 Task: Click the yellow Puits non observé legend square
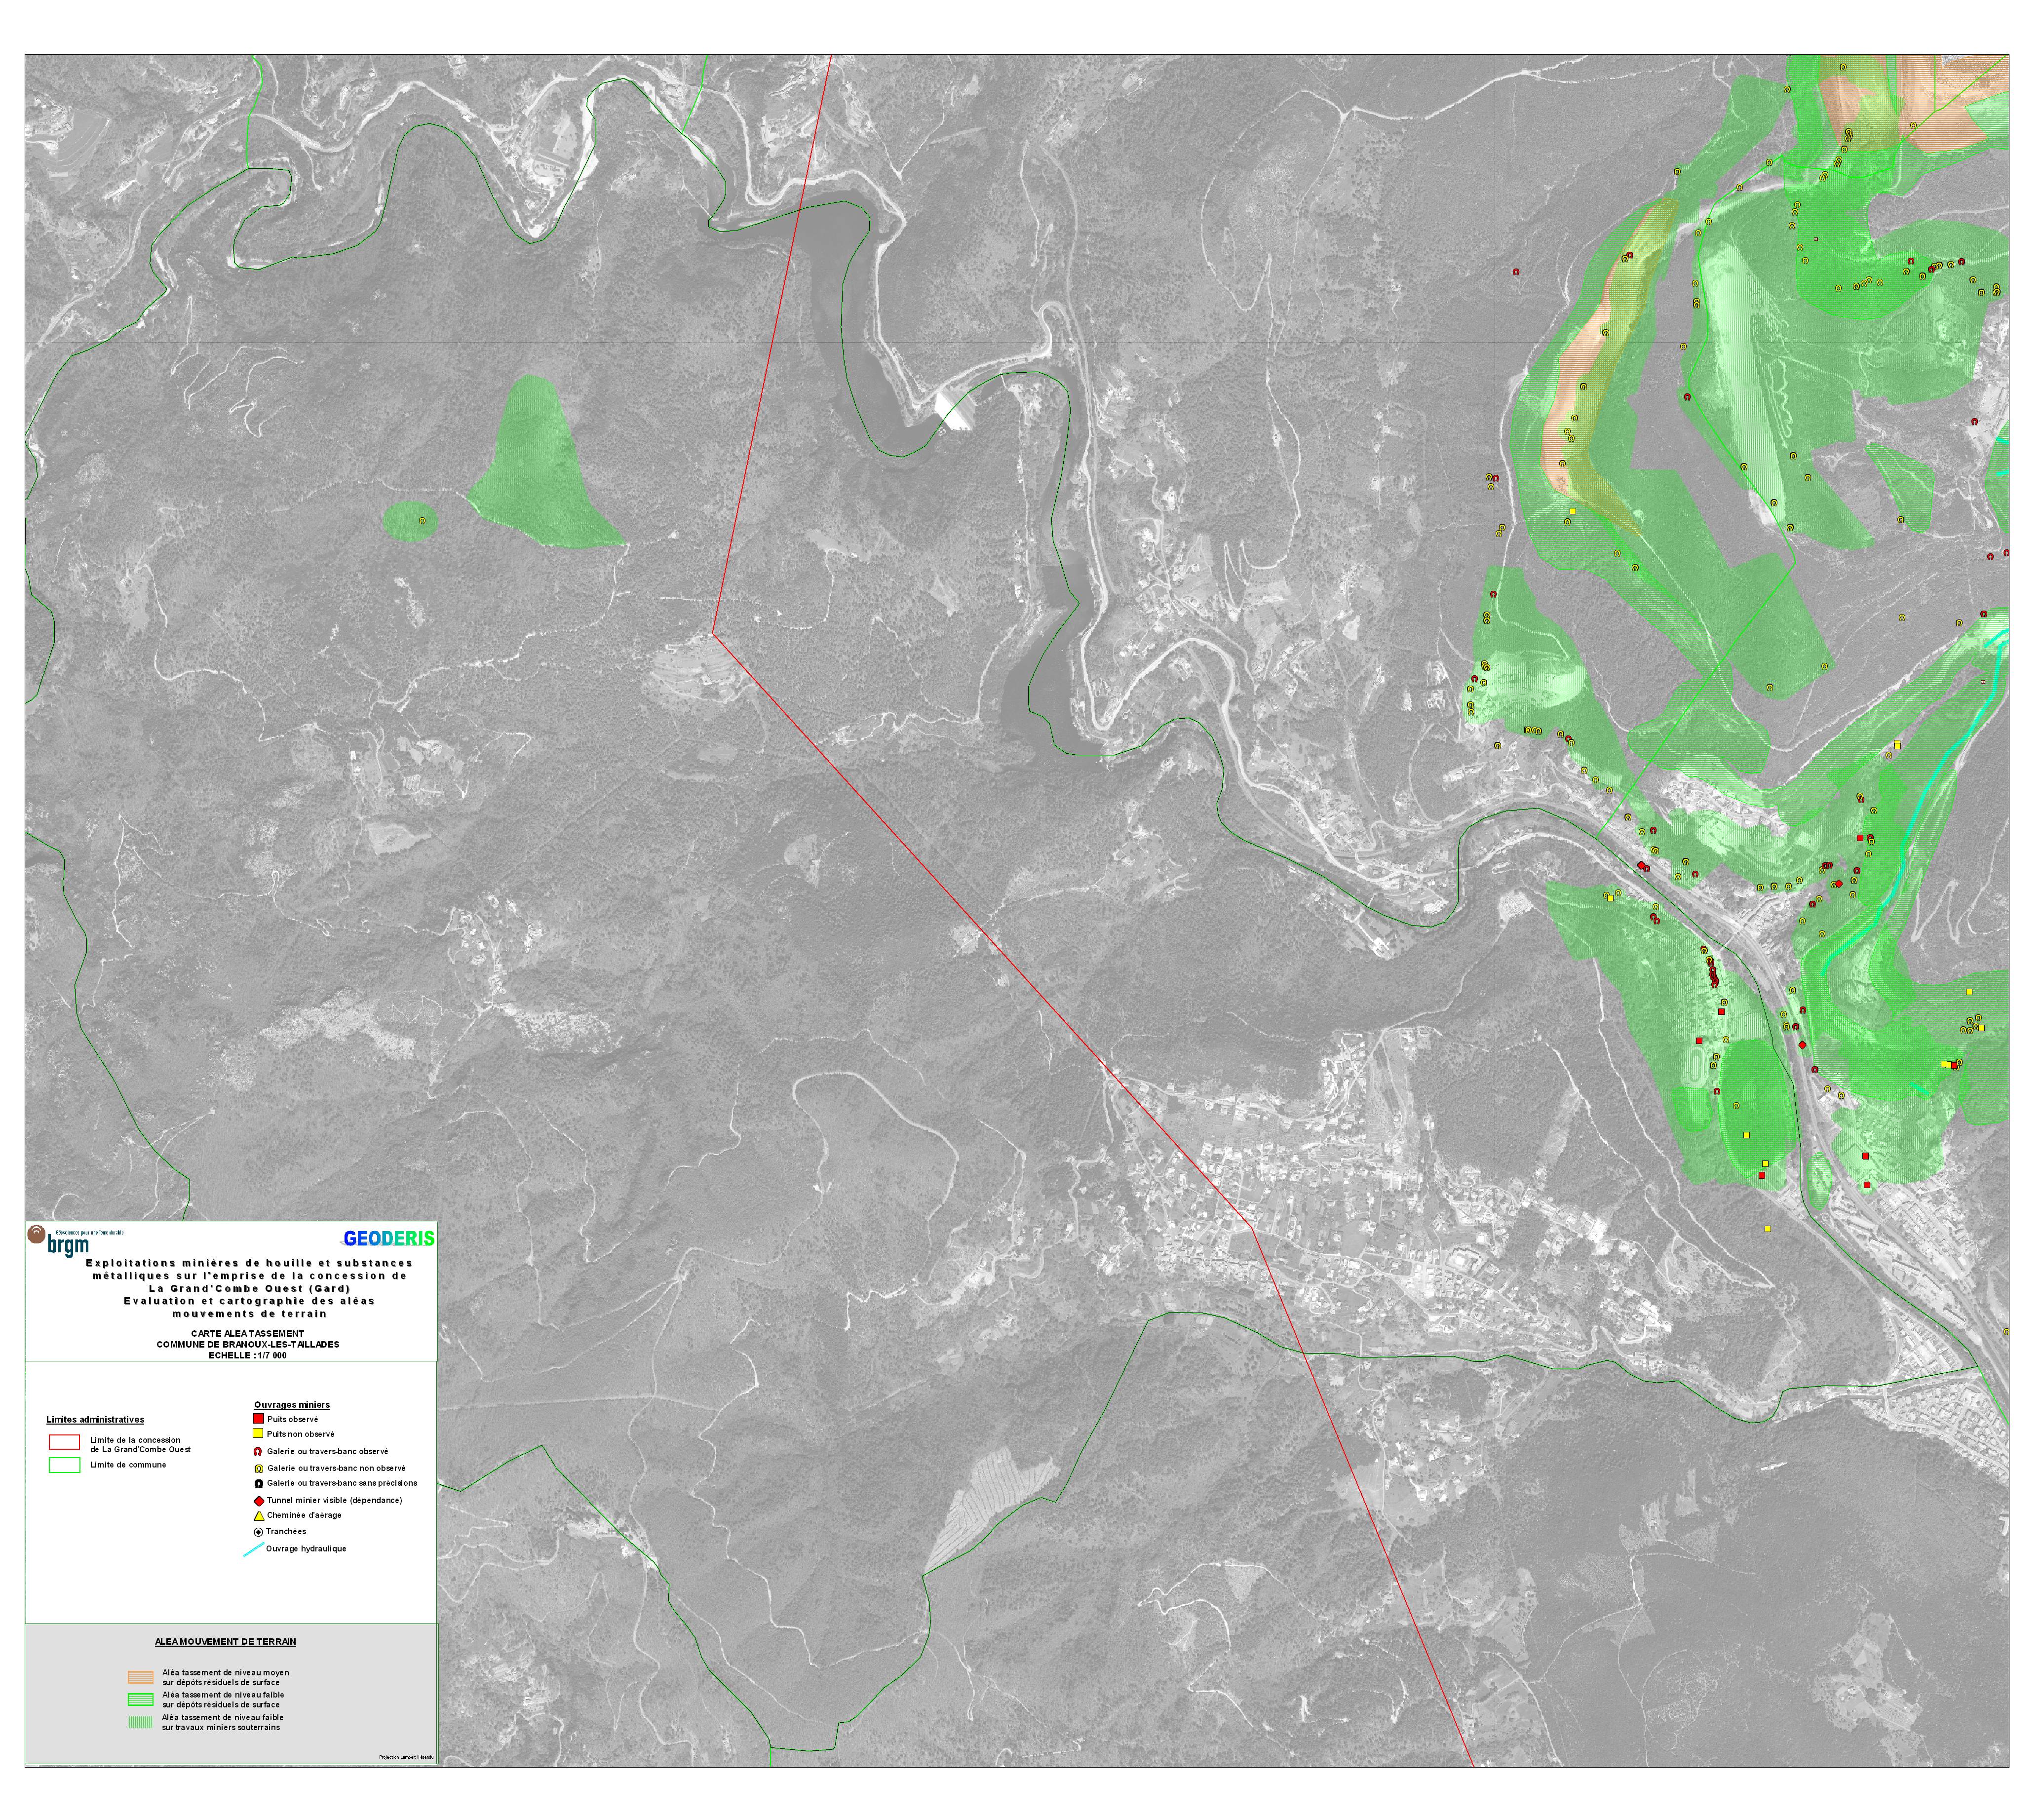tap(258, 1433)
